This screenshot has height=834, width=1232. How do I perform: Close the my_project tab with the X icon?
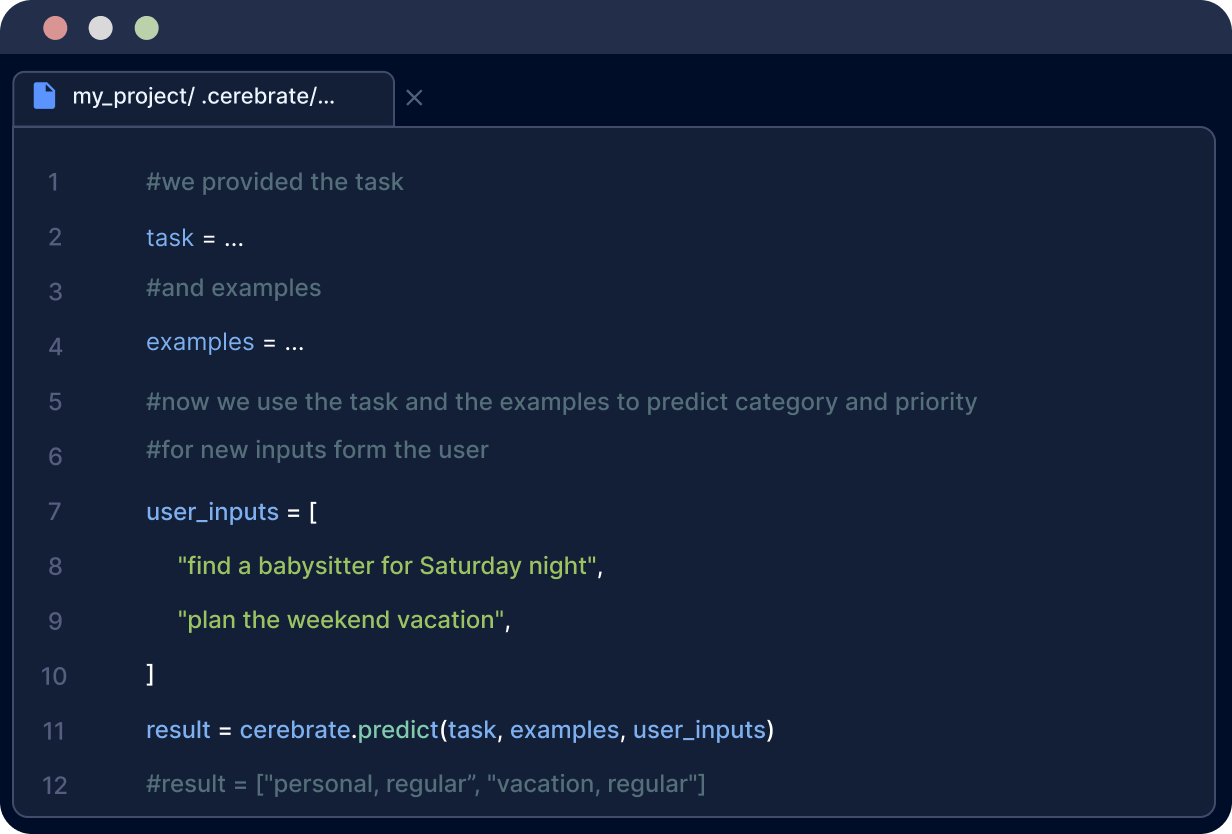pyautogui.click(x=414, y=97)
